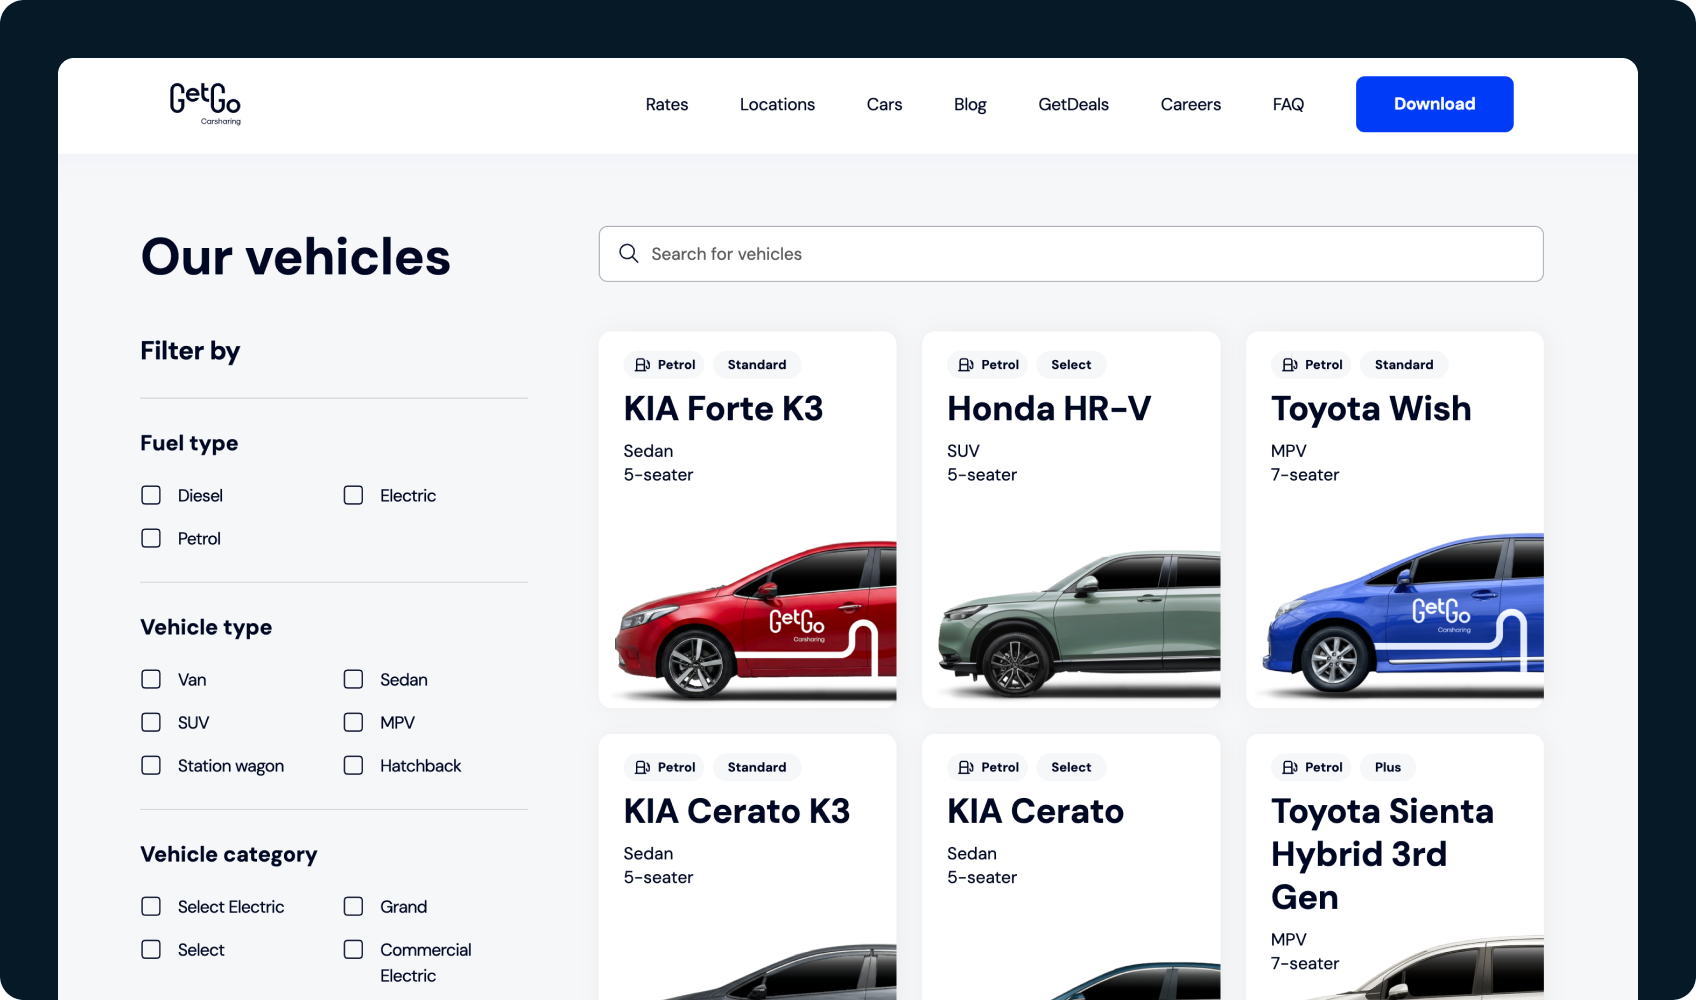This screenshot has height=1000, width=1696.
Task: Open the Toyota Sienta Hybrid 3rd Gen title
Action: pos(1382,854)
